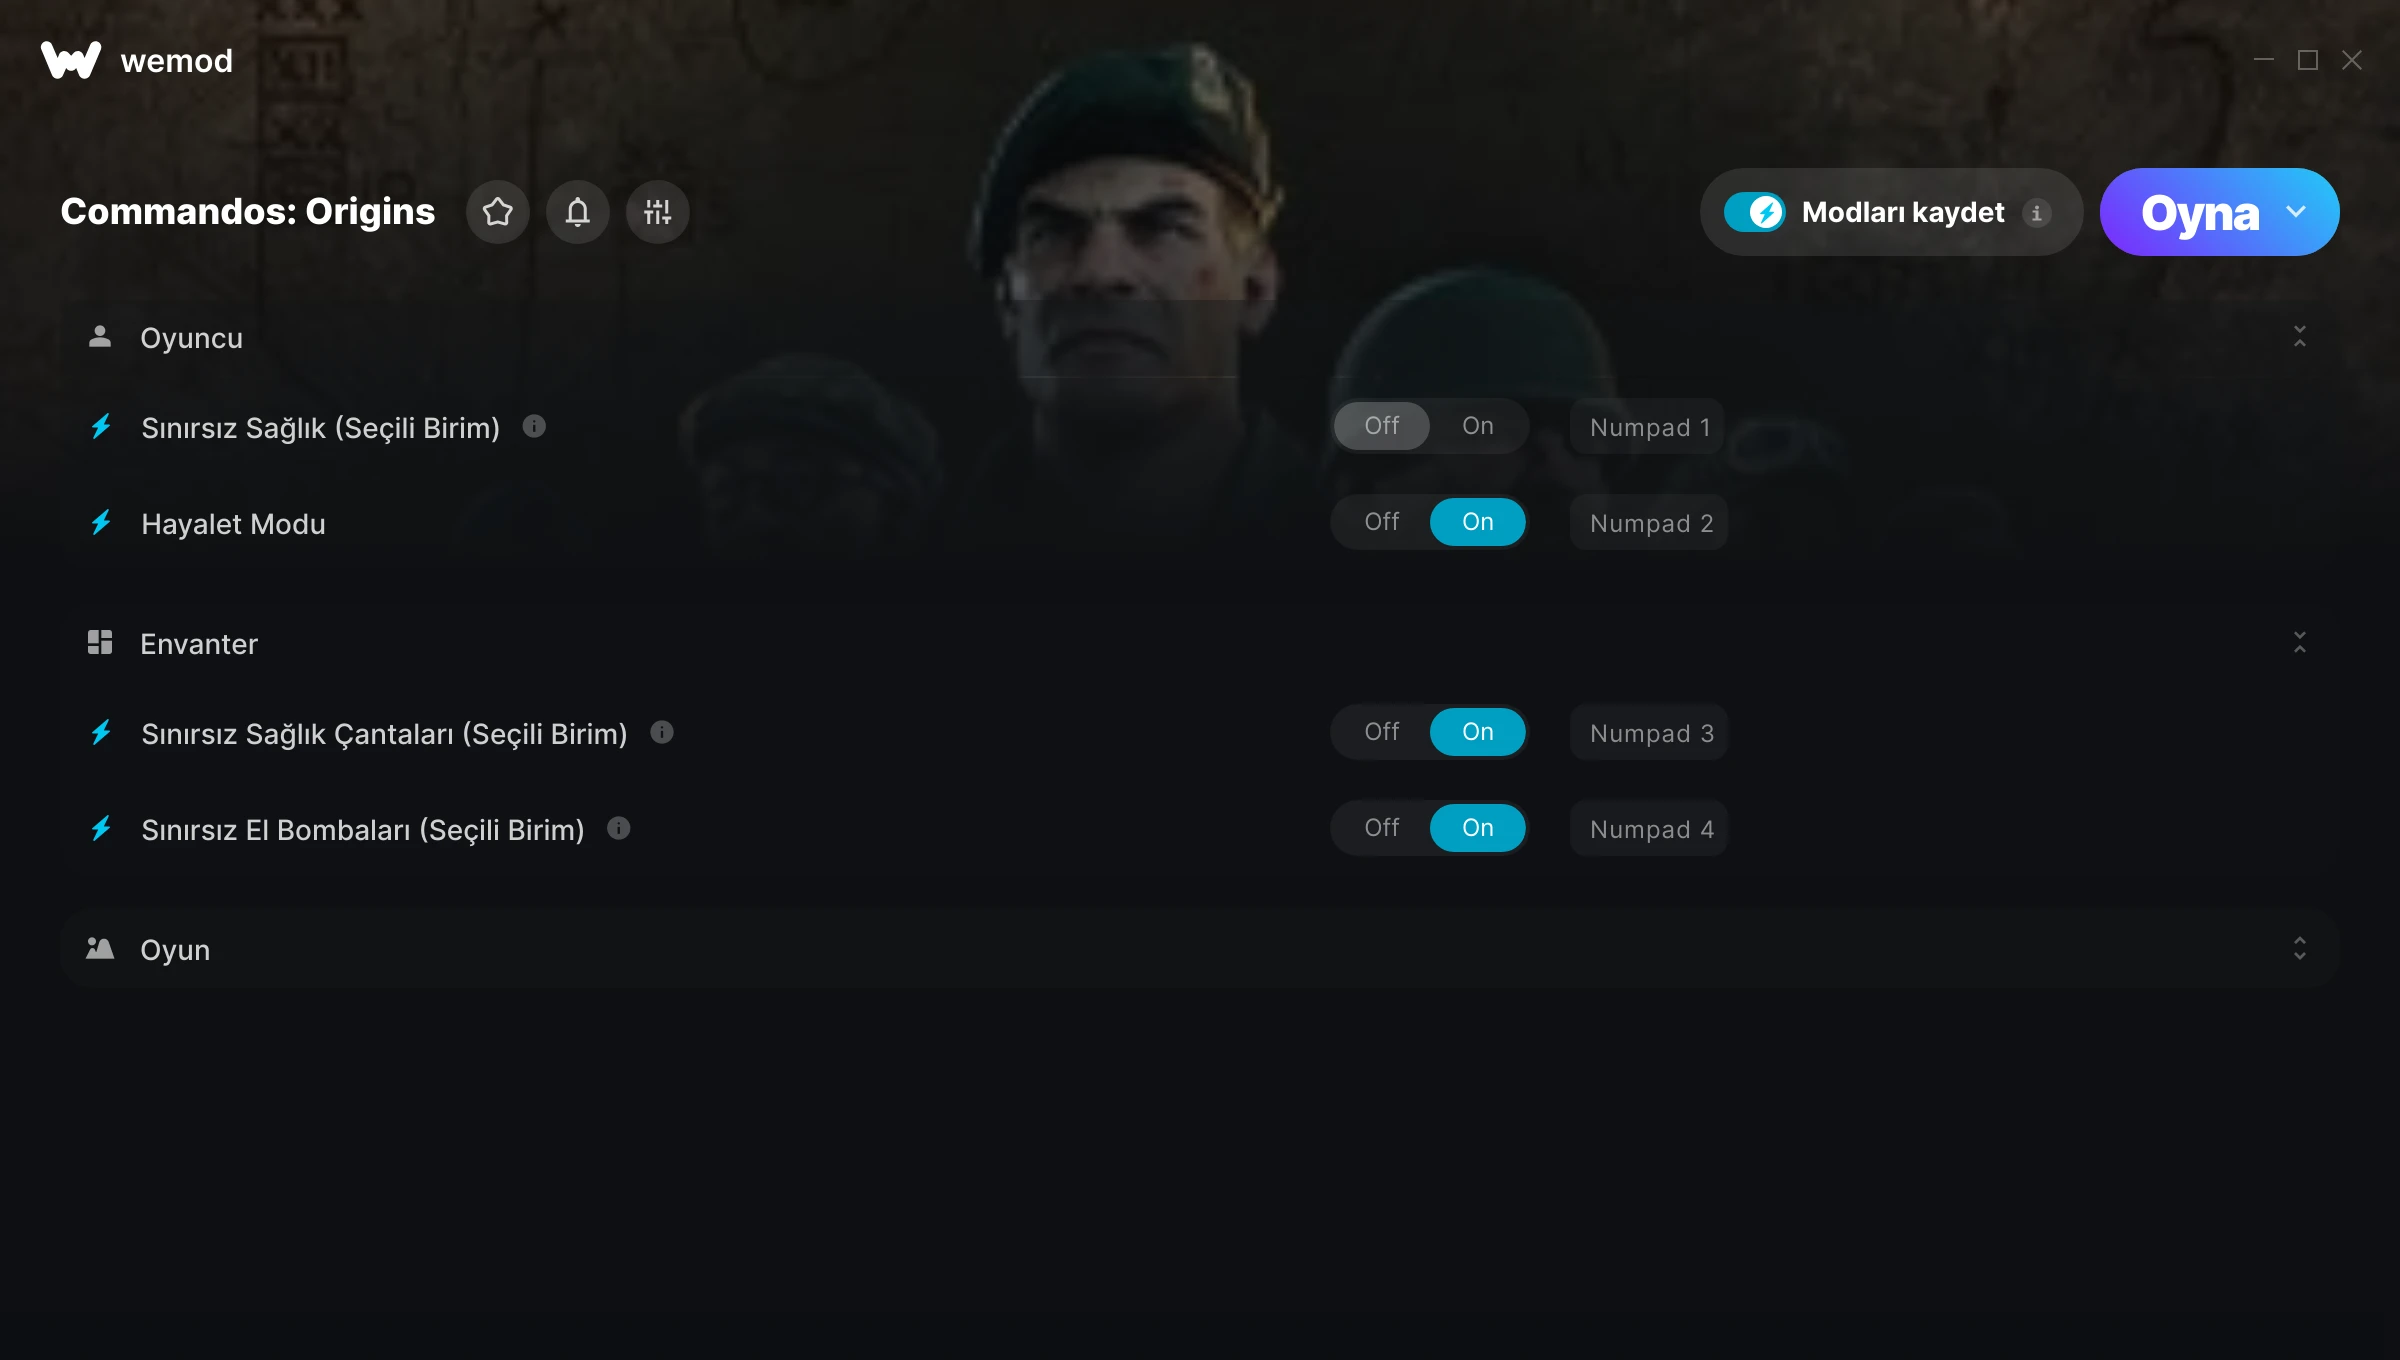Show info for Sınırsız Sağlık Çantaları
Image resolution: width=2400 pixels, height=1360 pixels.
pos(662,733)
